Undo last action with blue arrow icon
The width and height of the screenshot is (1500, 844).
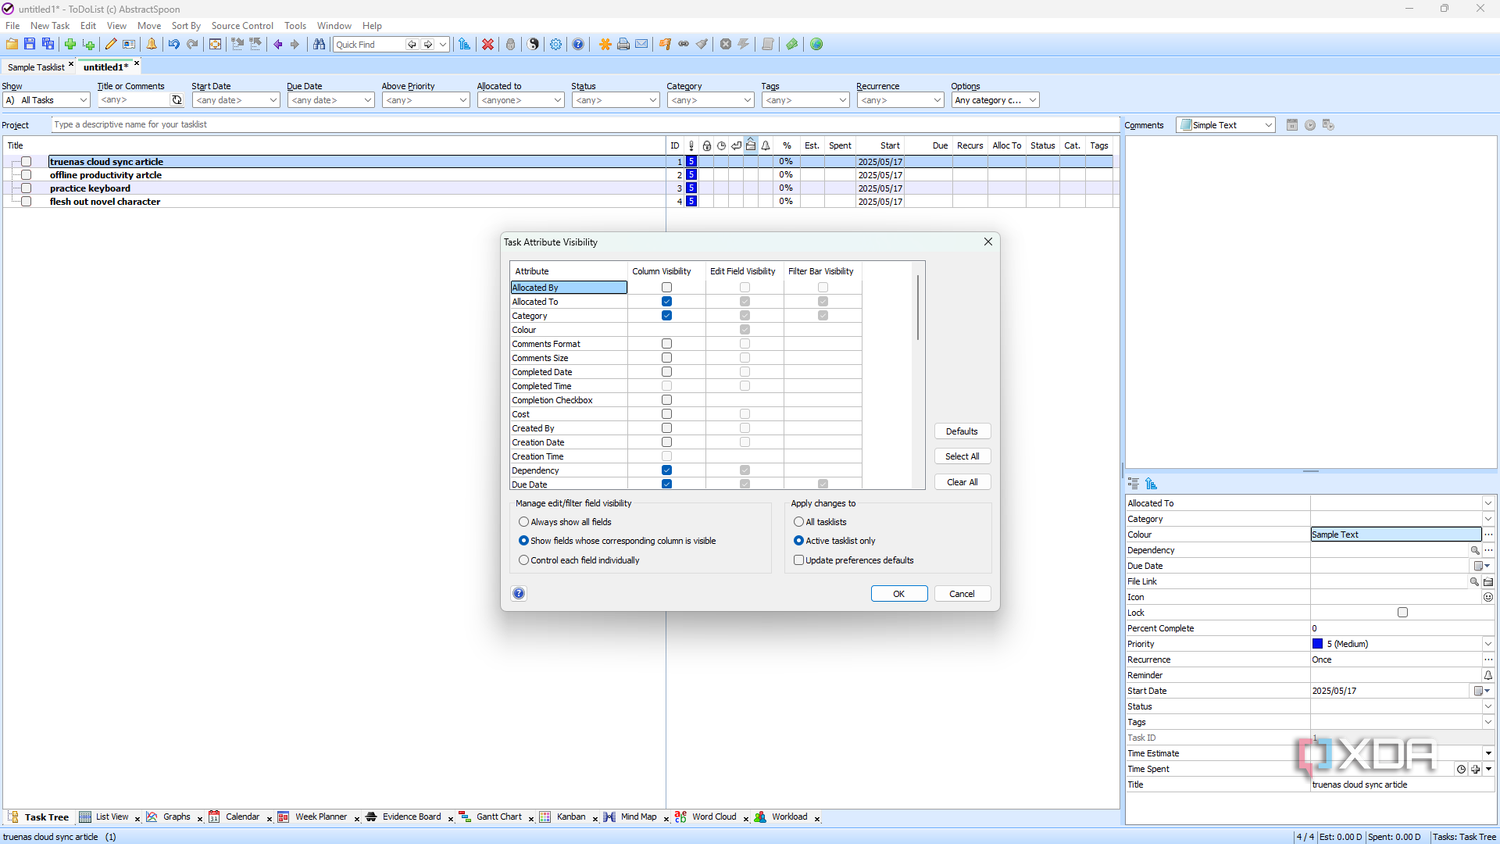174,44
